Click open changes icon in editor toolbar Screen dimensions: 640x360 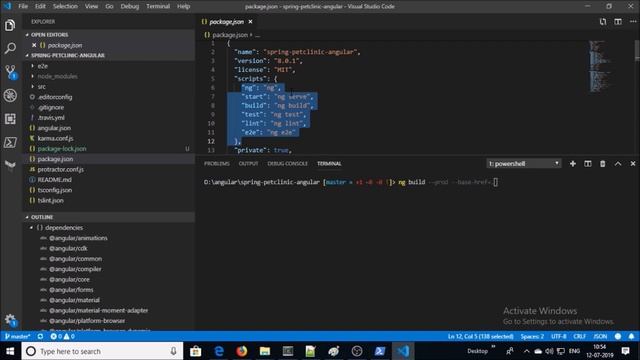(603, 22)
